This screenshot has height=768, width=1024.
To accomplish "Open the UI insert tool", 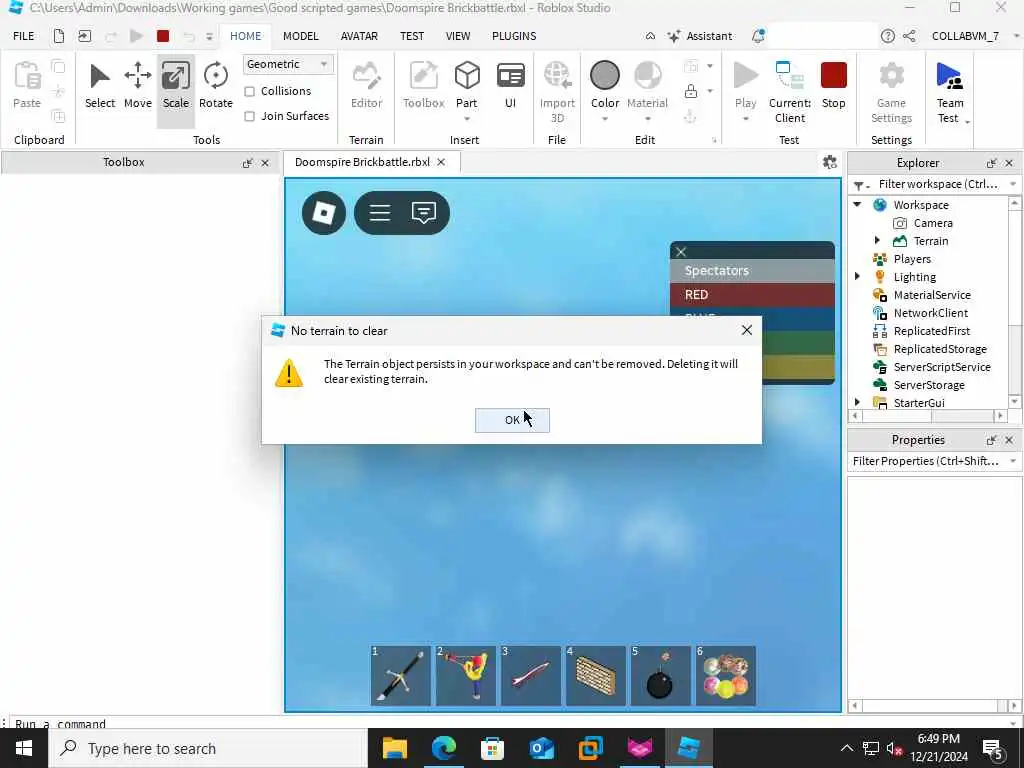I will coord(510,86).
